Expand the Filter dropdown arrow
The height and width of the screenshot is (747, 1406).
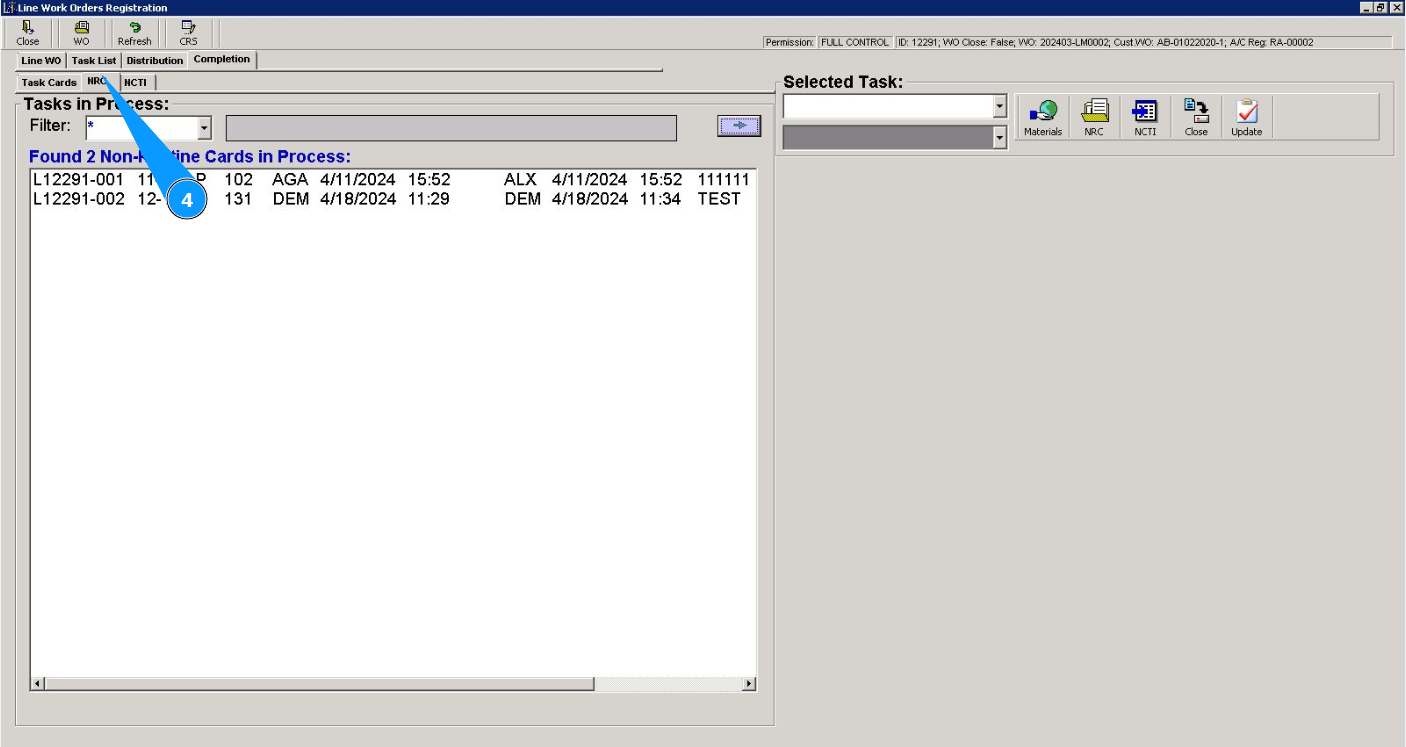(x=205, y=128)
